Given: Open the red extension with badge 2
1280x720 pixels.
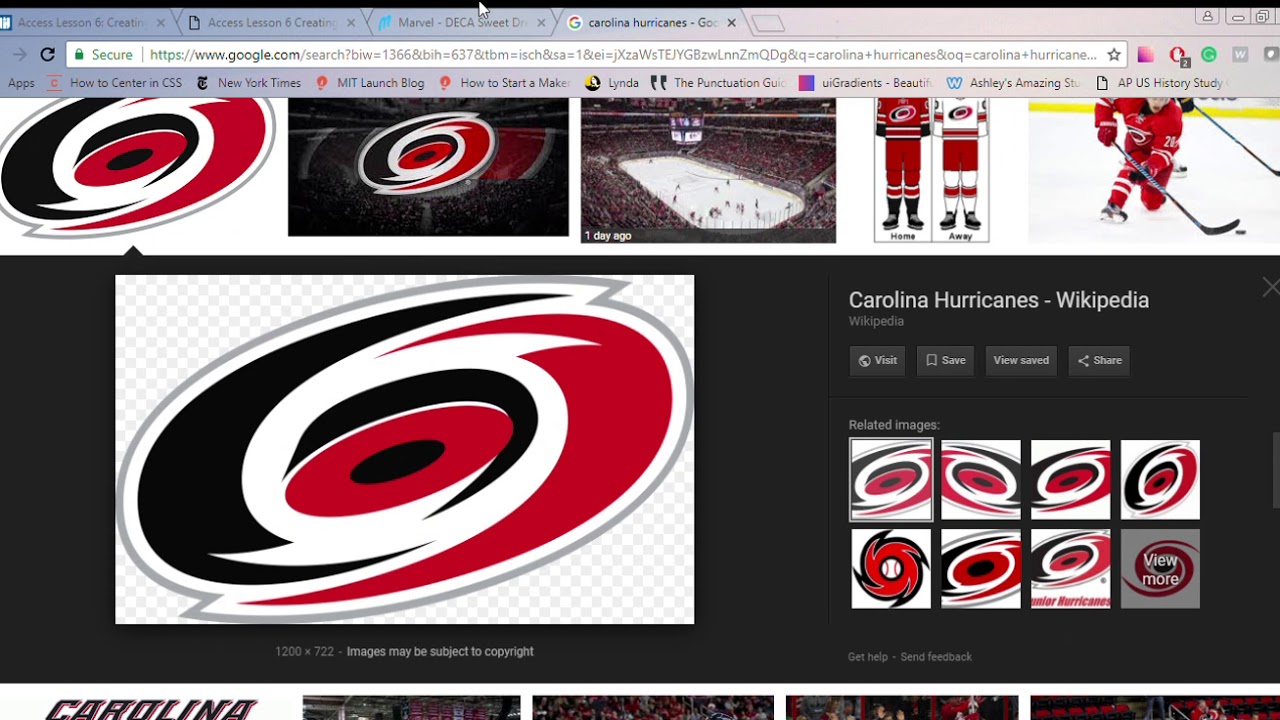Looking at the screenshot, I should pos(1178,56).
